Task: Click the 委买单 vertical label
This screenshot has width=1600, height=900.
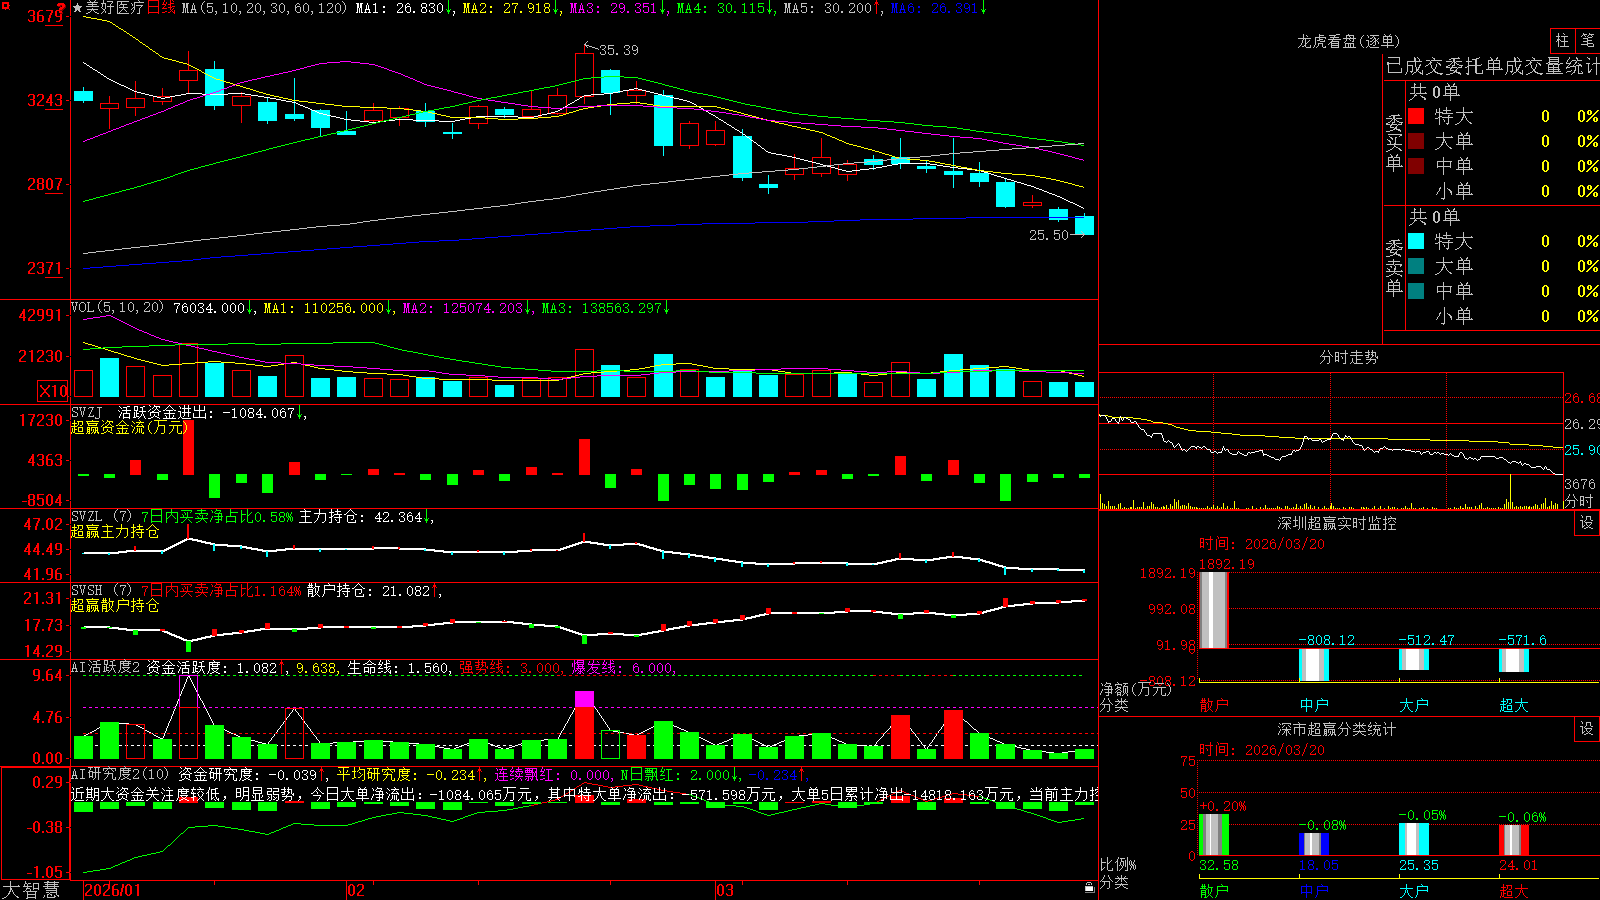Action: tap(1394, 142)
